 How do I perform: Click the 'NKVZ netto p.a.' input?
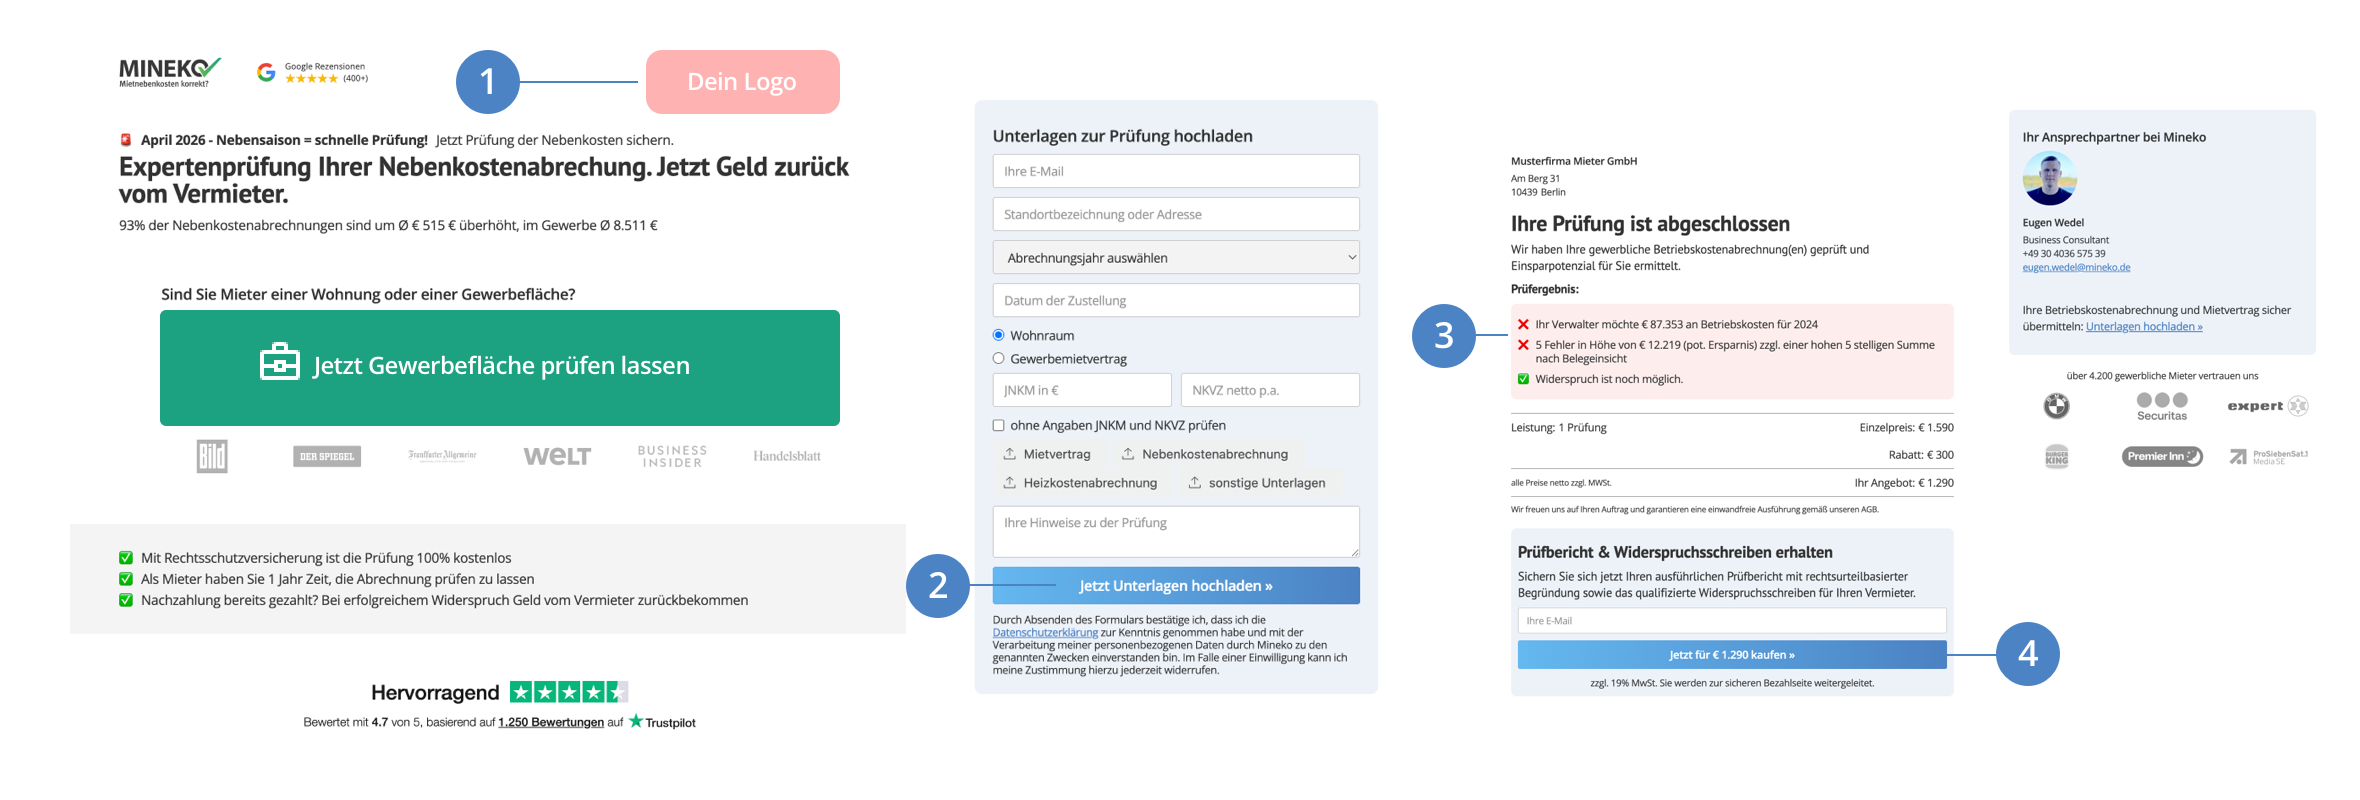pos(1270,390)
